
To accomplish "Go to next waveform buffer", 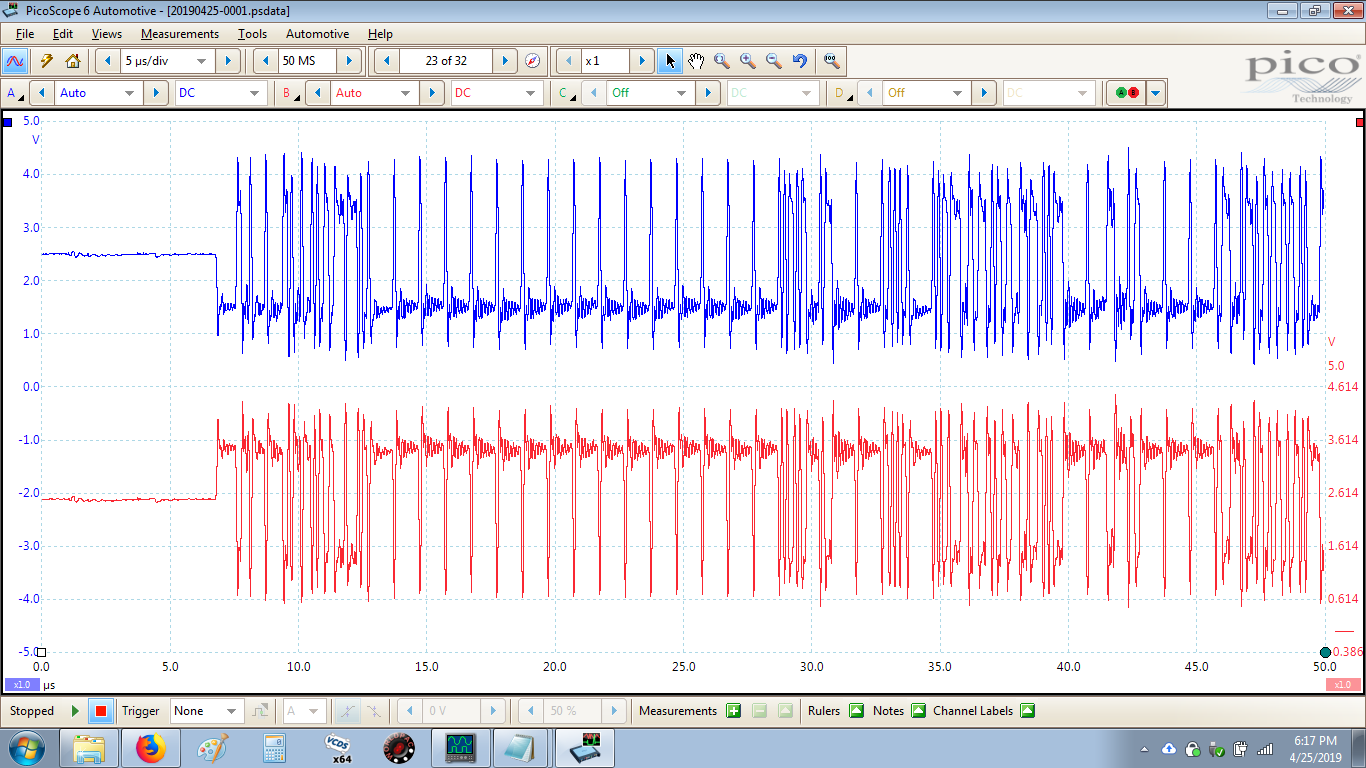I will [x=506, y=61].
